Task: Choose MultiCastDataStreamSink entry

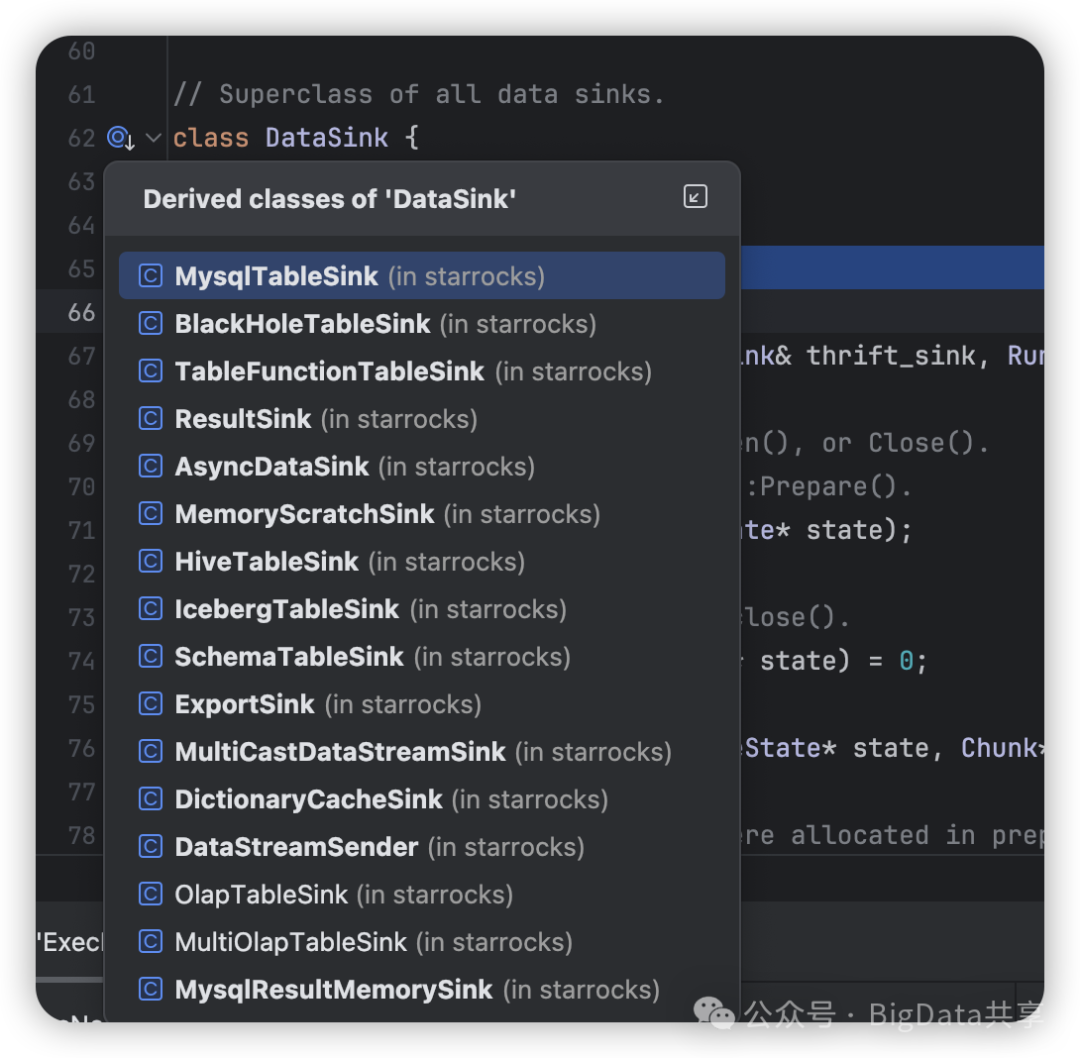Action: (x=422, y=751)
